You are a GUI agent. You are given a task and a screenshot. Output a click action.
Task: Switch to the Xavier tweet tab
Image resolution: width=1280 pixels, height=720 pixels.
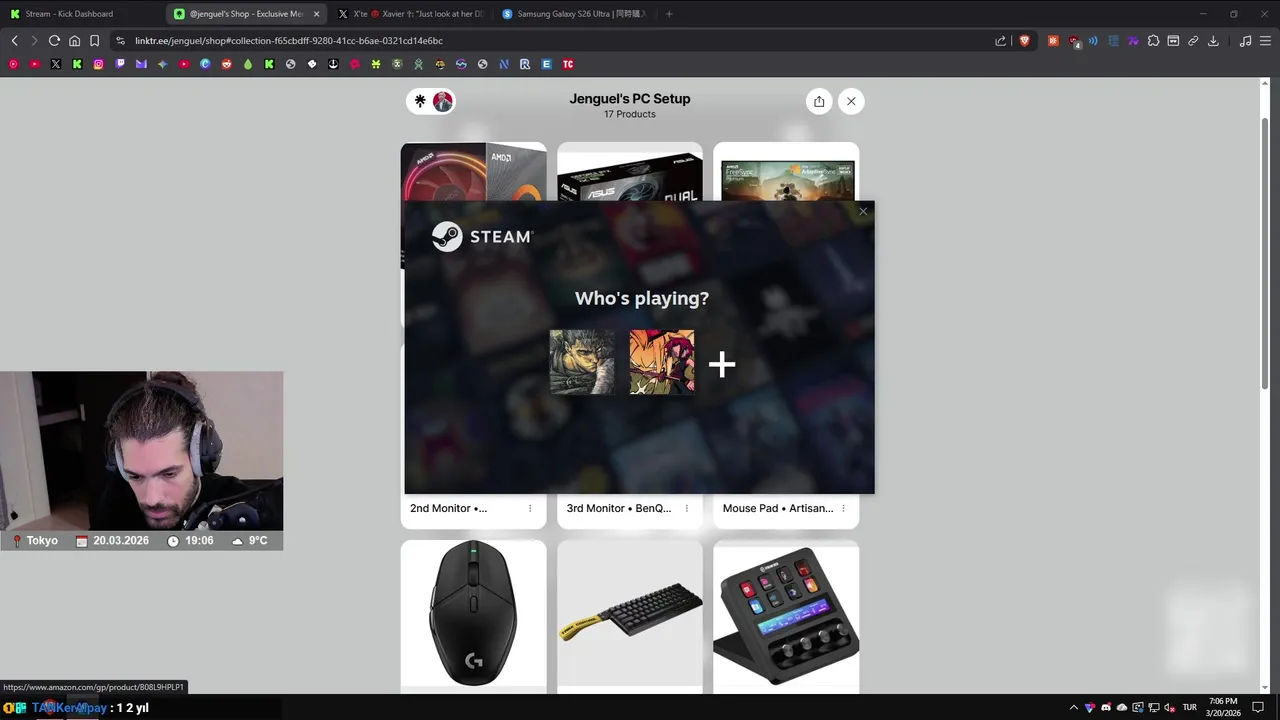411,14
